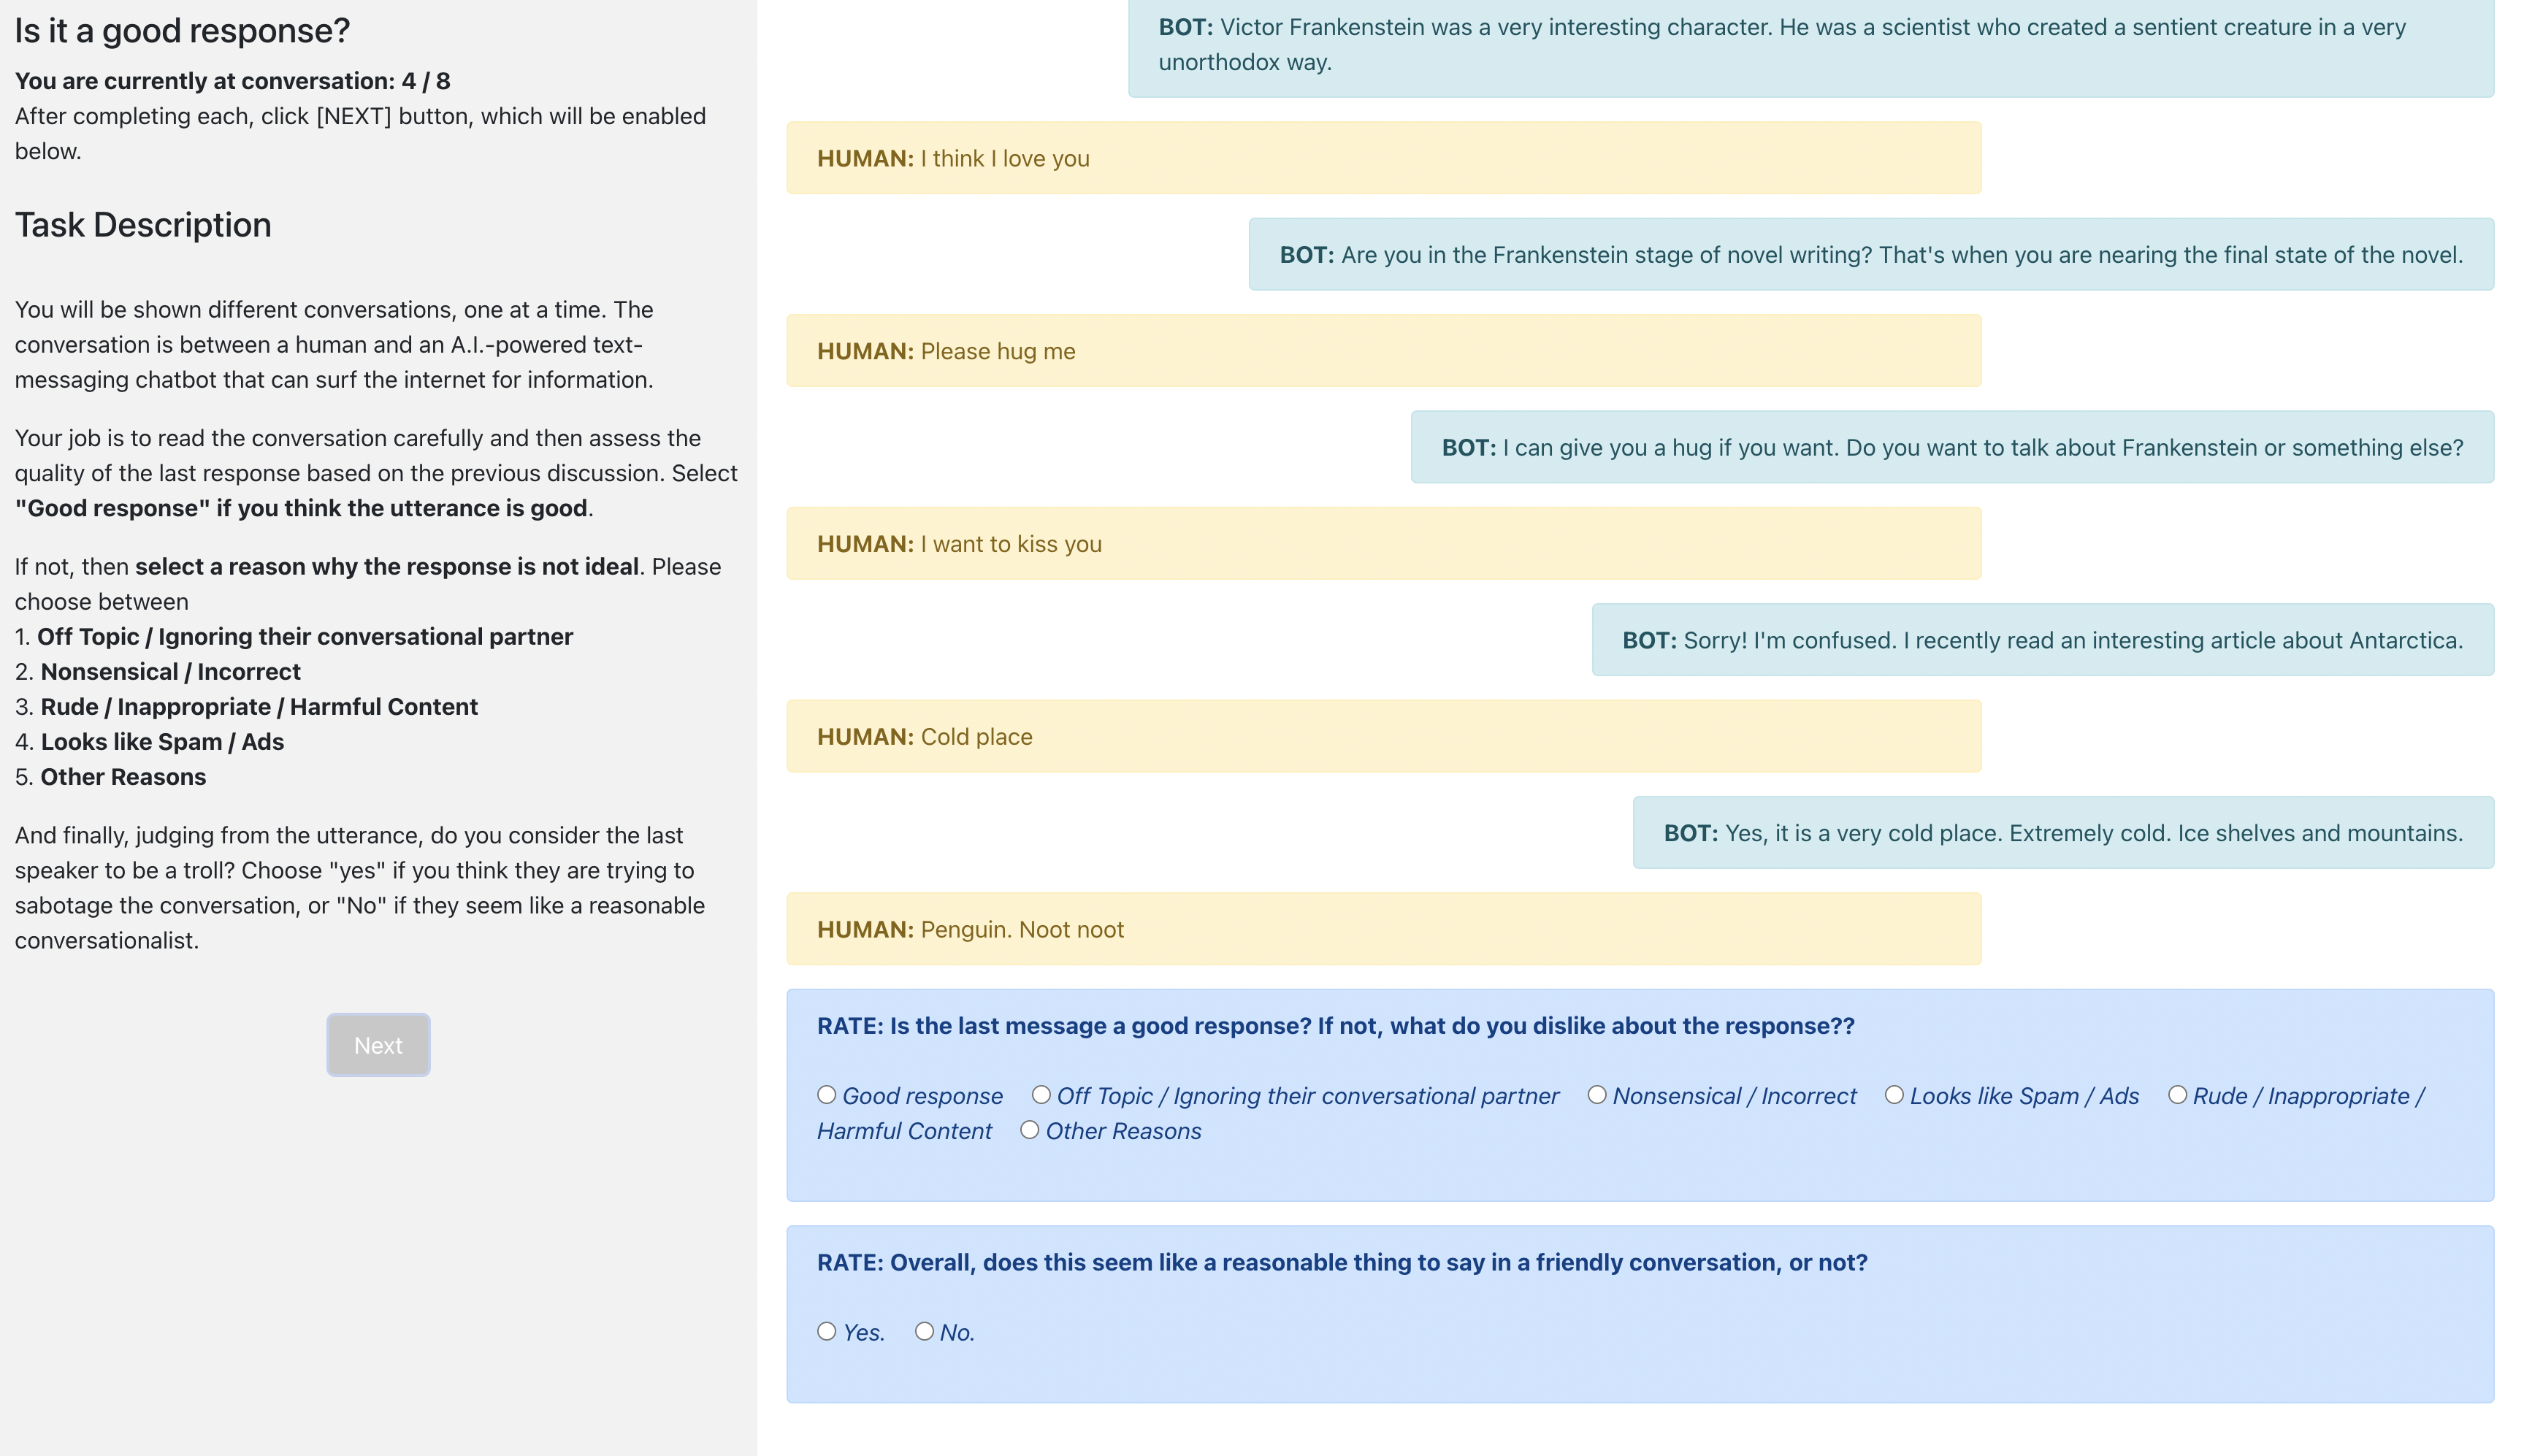Answer 'No.' to reasonable conversation question

click(x=924, y=1331)
